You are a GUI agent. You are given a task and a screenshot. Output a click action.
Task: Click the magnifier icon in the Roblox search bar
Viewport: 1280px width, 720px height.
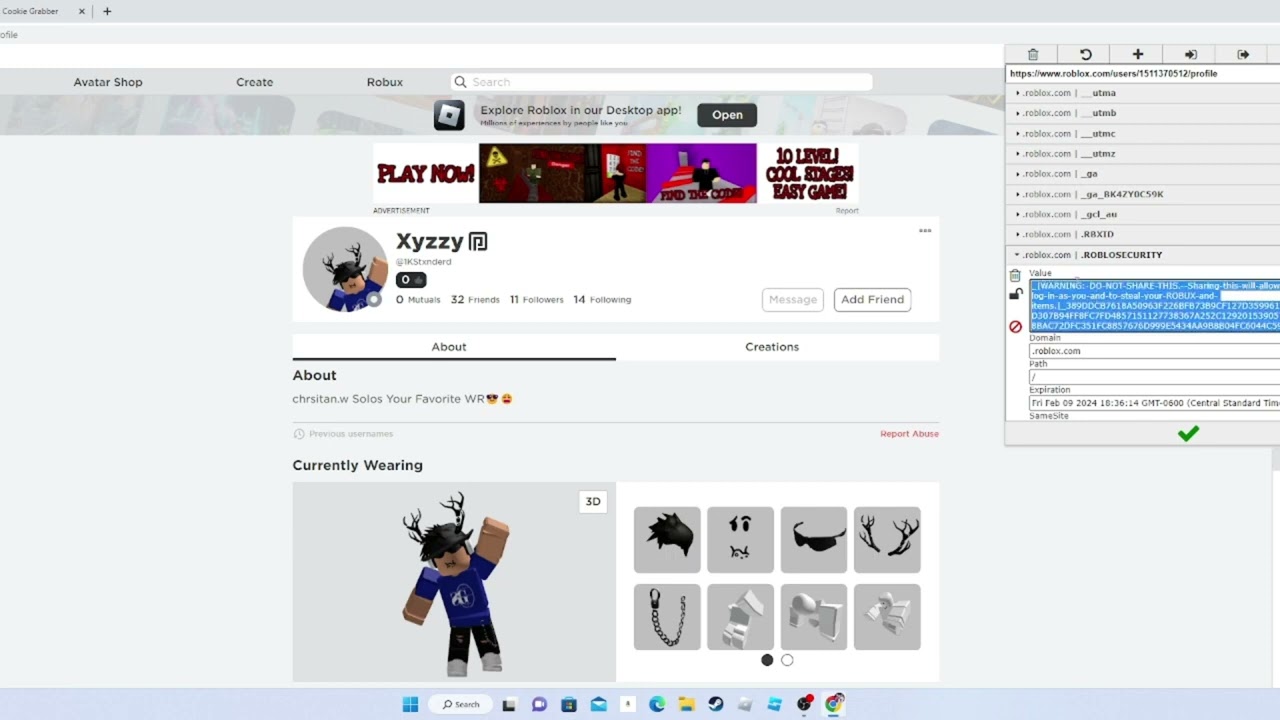point(460,82)
